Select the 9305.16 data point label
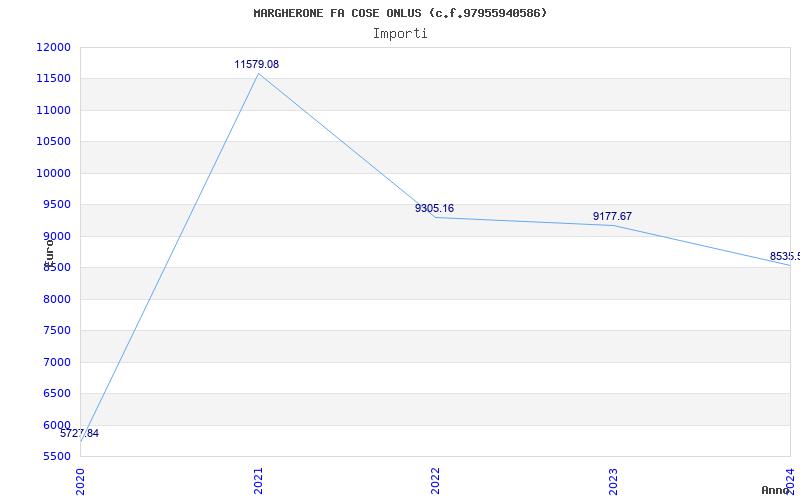The image size is (800, 500). click(x=434, y=209)
